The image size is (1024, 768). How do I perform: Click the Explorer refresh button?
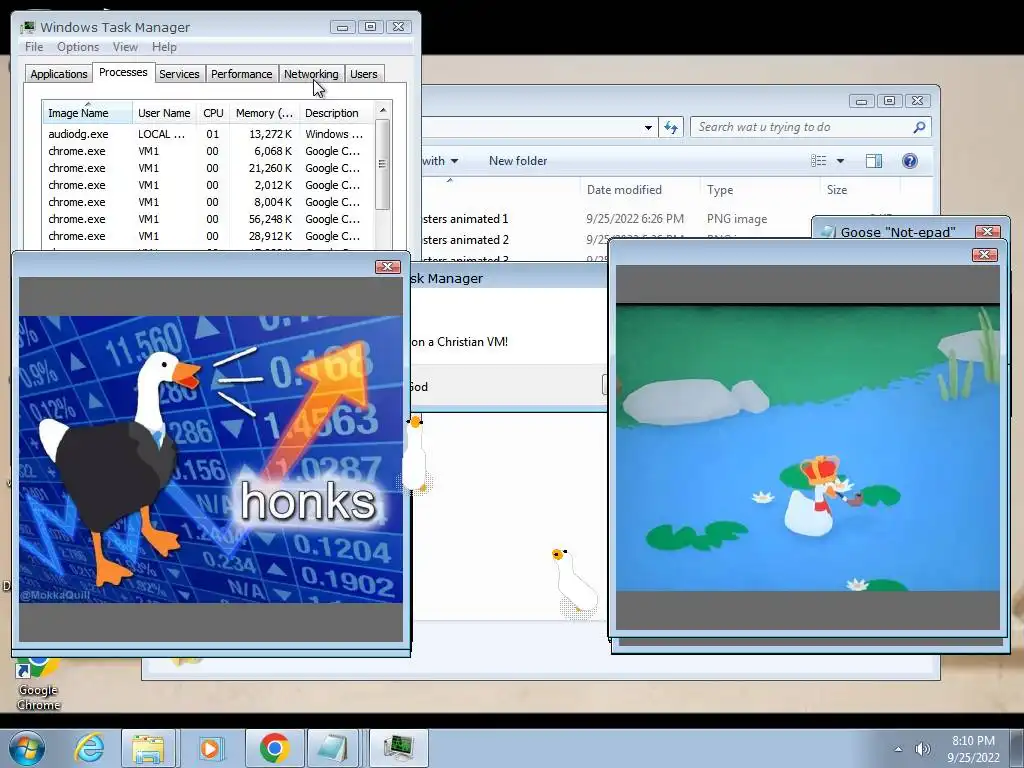(x=671, y=127)
